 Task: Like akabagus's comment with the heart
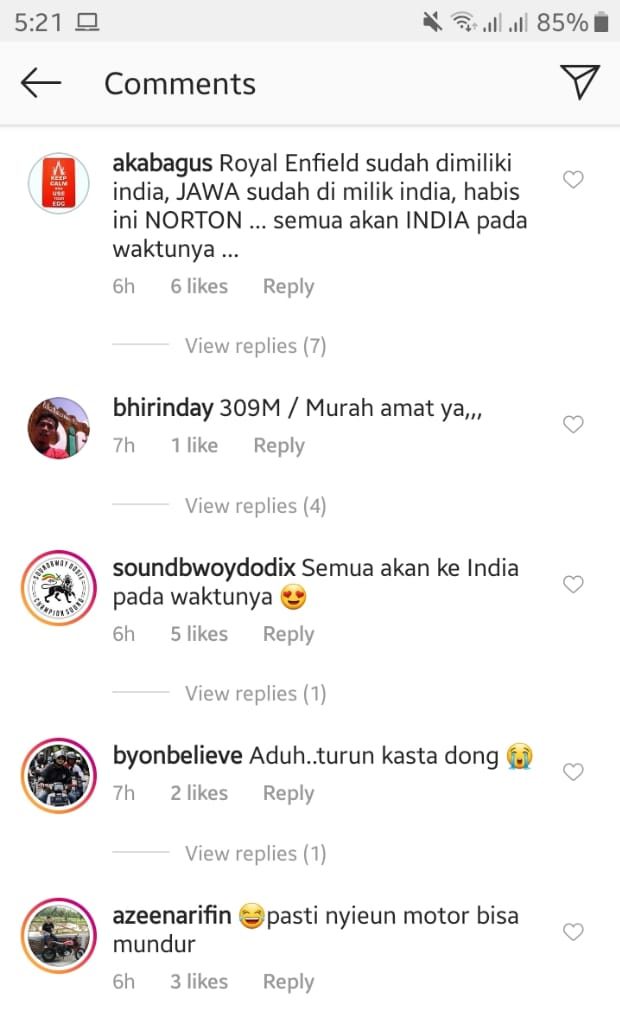[x=573, y=179]
